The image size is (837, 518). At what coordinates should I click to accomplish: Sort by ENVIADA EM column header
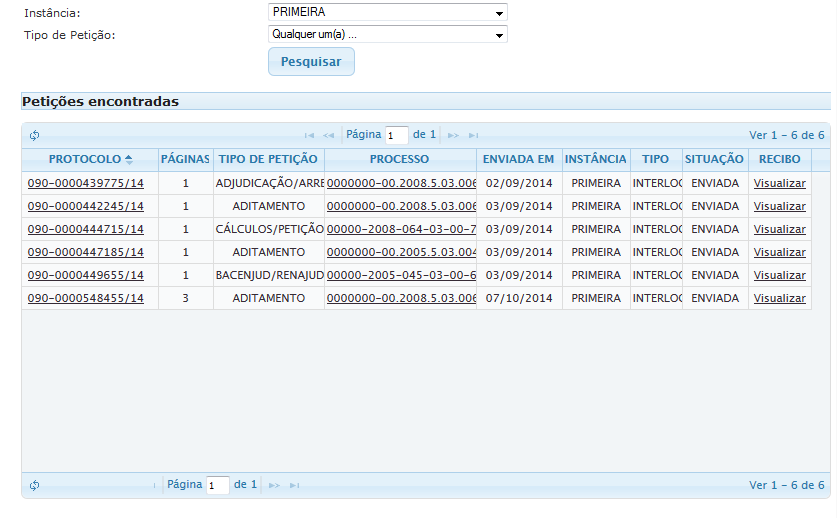tap(518, 159)
